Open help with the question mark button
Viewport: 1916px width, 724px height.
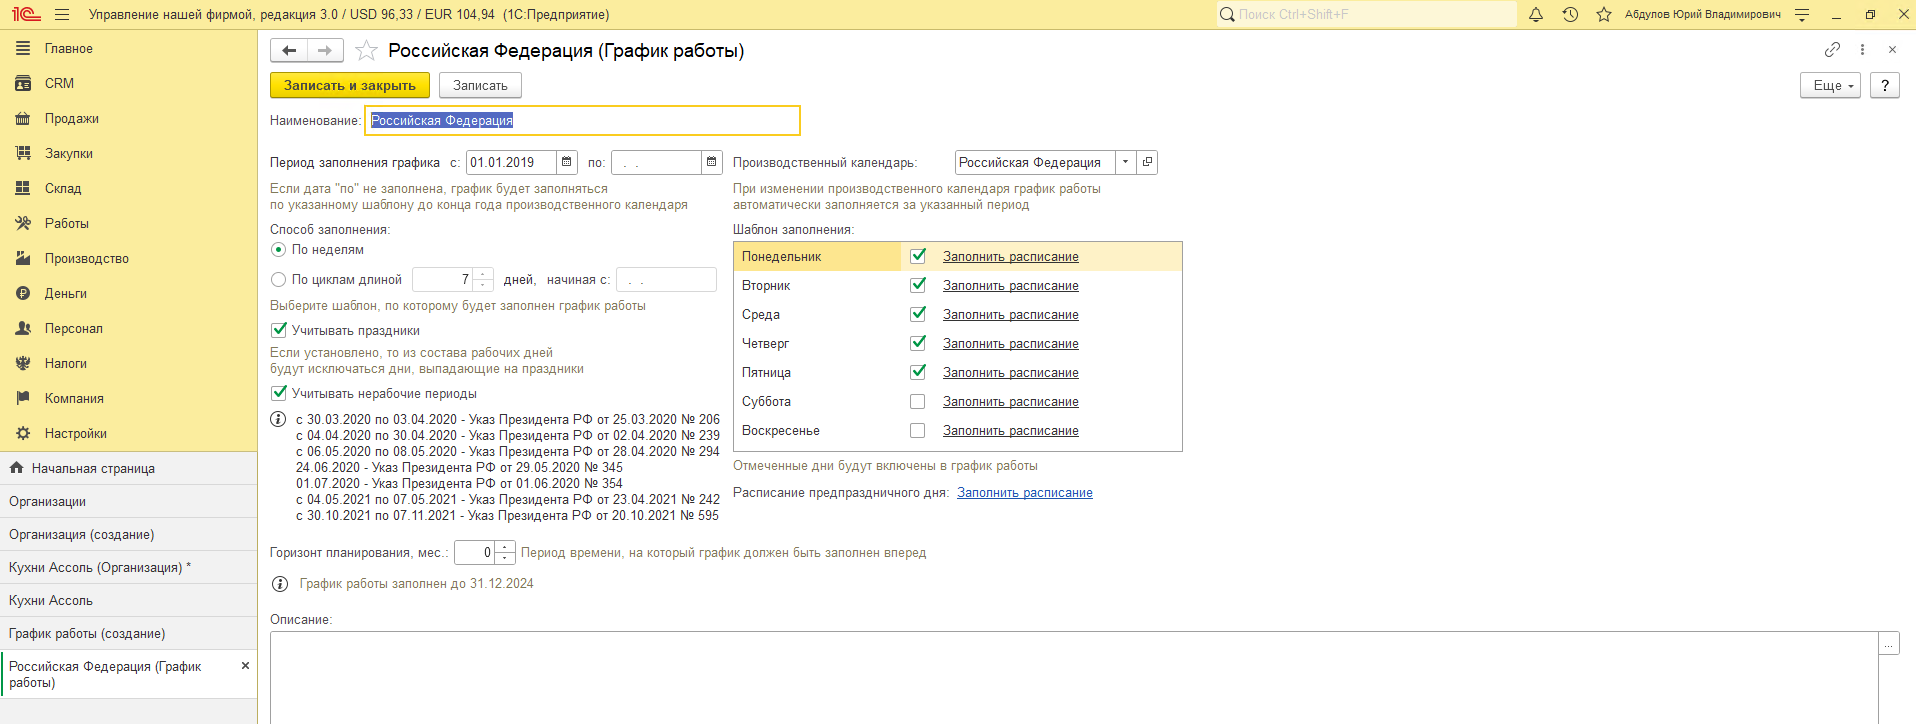tap(1885, 86)
